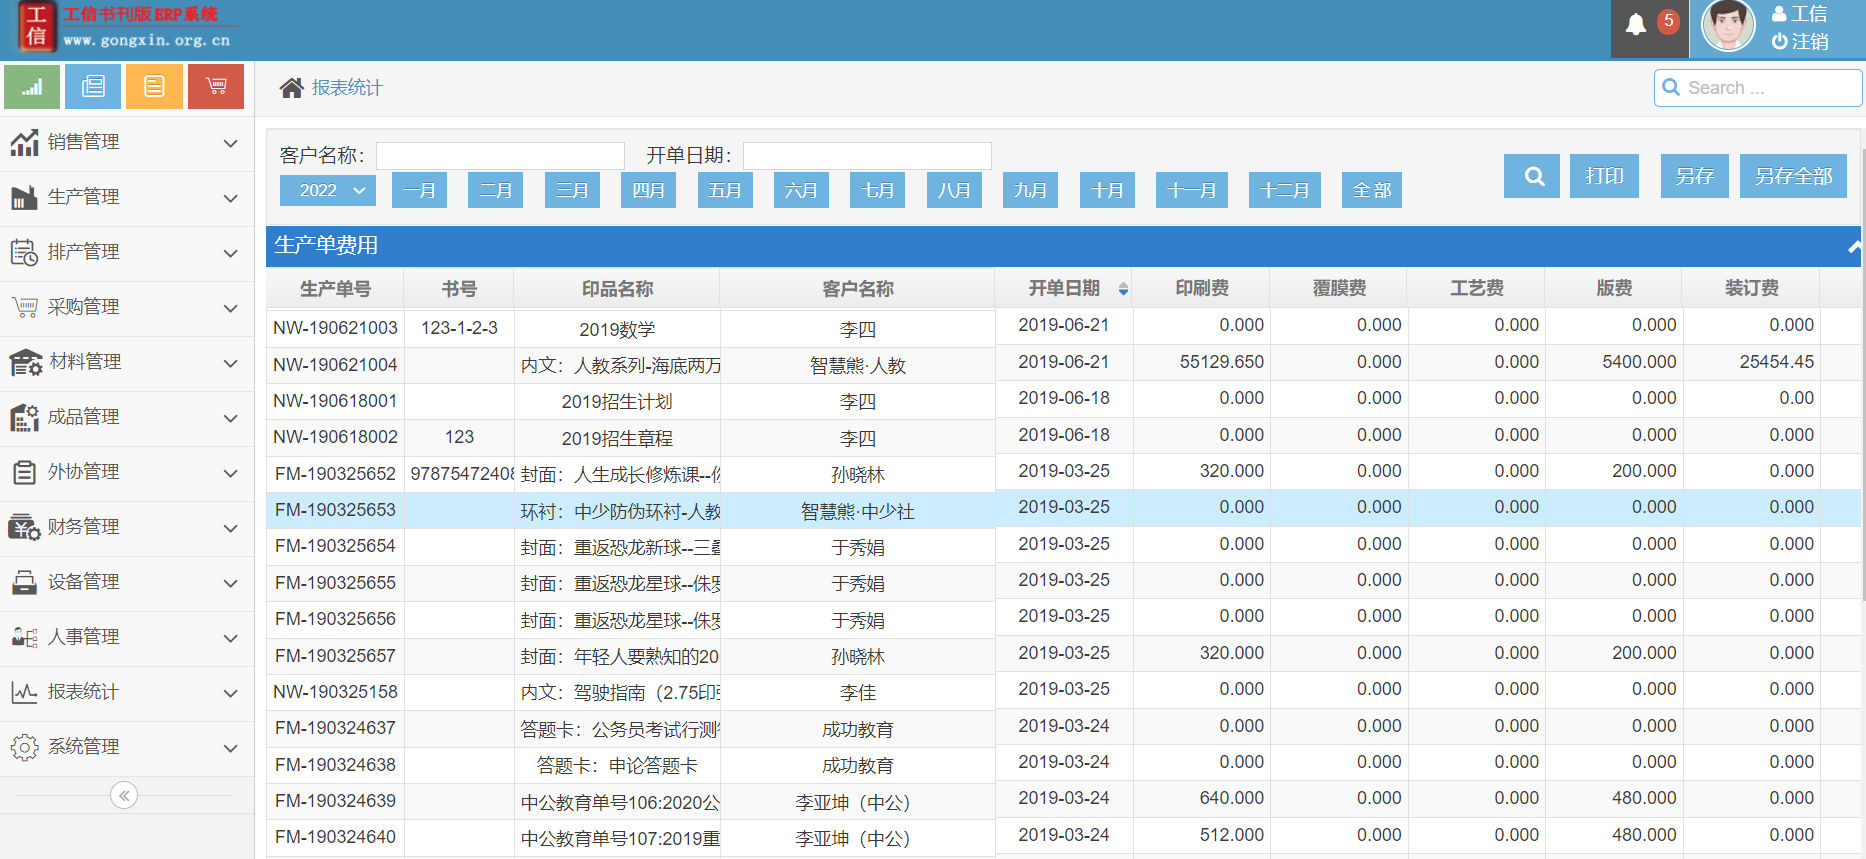Click the green bar chart shortcut icon
Image resolution: width=1866 pixels, height=859 pixels.
32,87
